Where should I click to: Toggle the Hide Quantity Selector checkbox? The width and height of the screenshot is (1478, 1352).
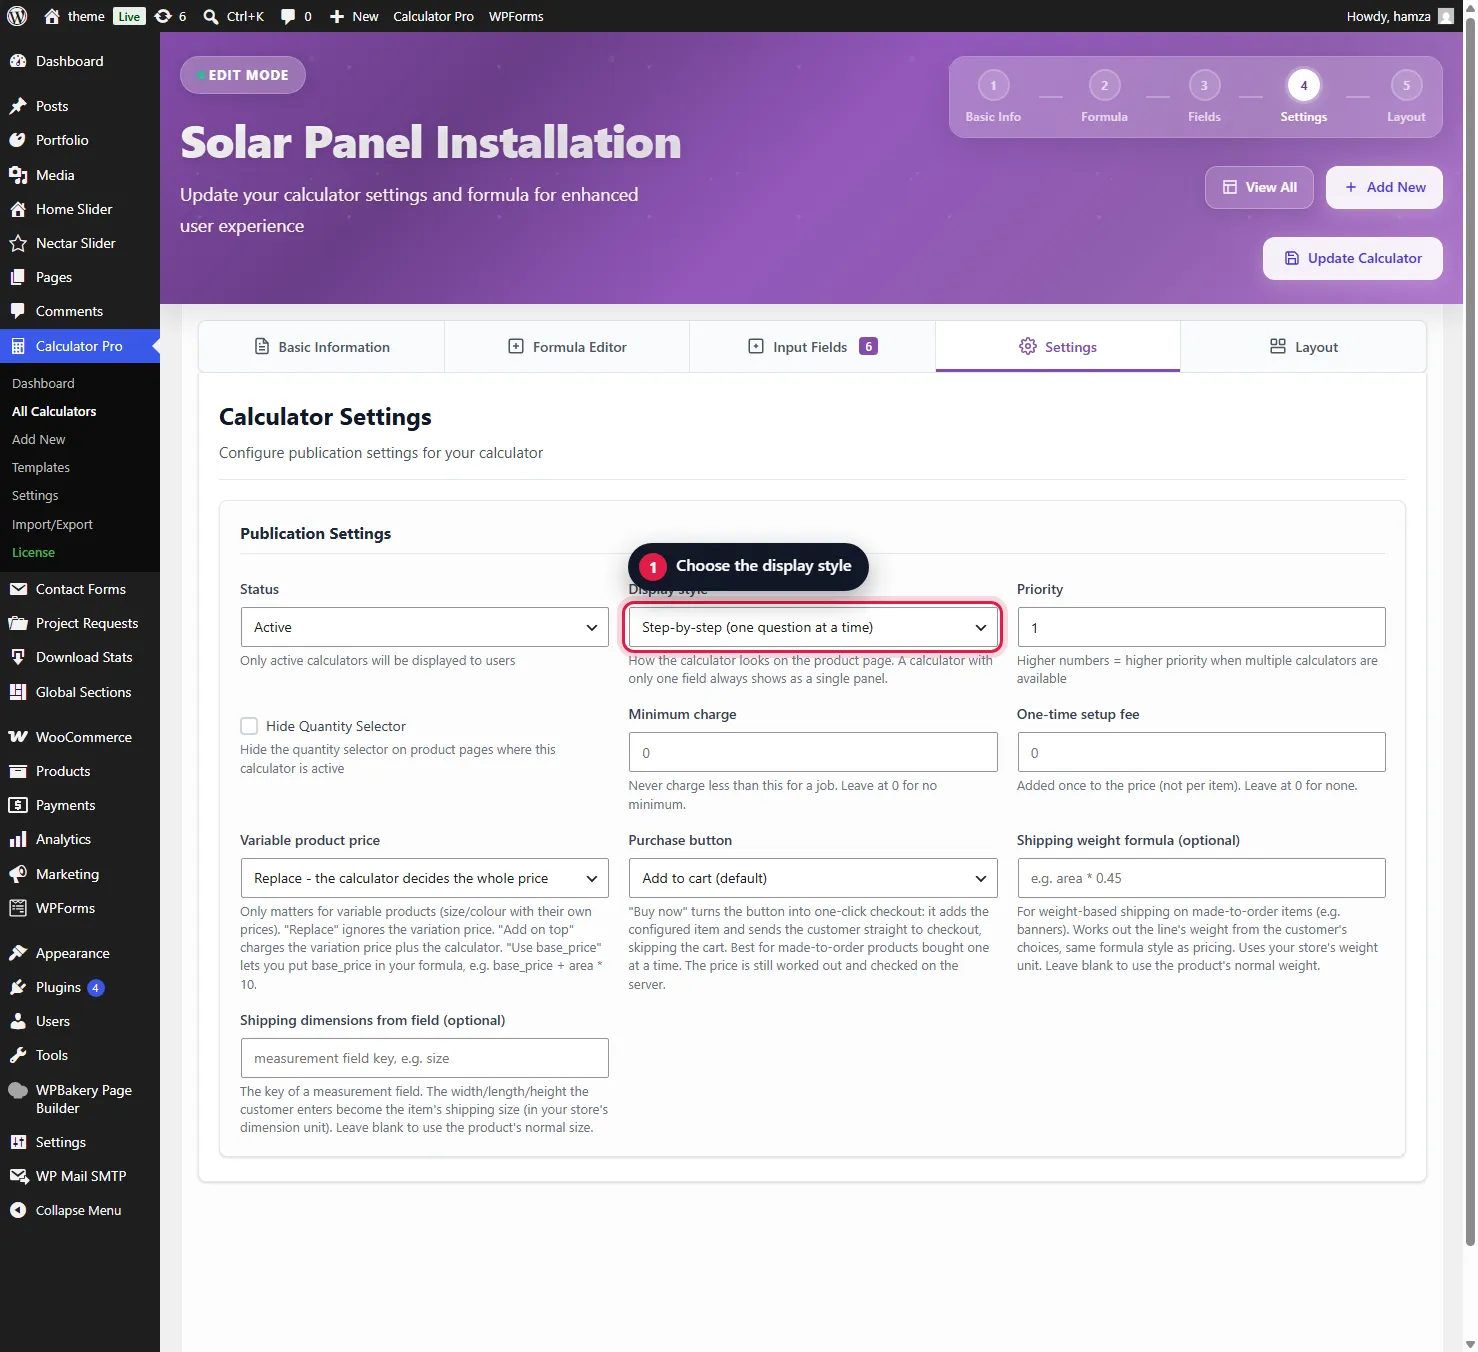point(249,726)
